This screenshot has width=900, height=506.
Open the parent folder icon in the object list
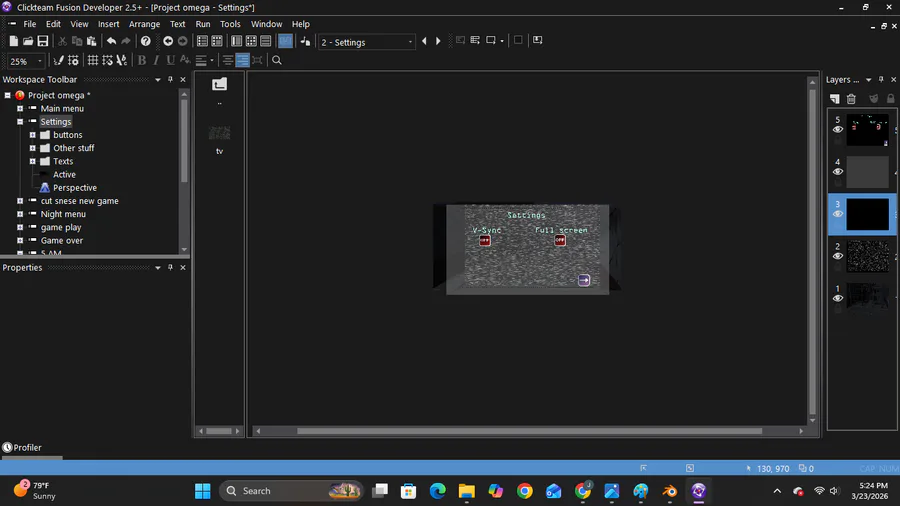(219, 85)
